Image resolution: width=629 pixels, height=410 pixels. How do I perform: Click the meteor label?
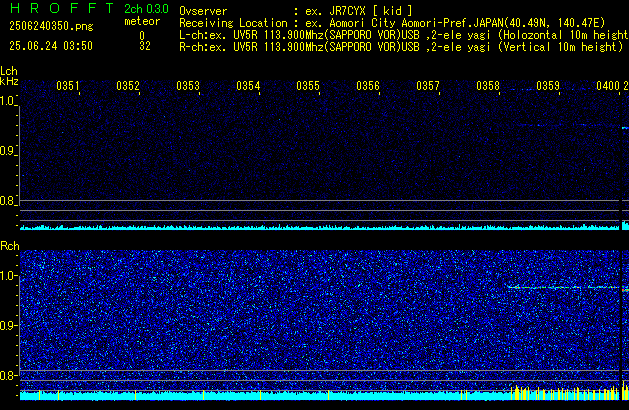[x=142, y=21]
